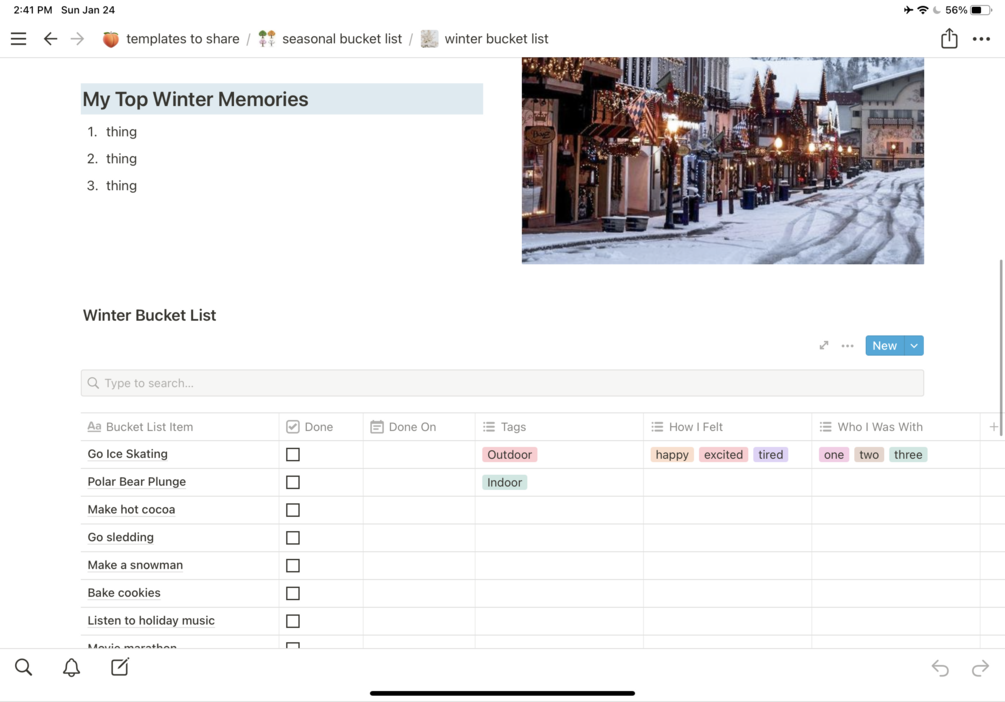Check Done for Go sledding
The image size is (1005, 702).
pos(293,538)
